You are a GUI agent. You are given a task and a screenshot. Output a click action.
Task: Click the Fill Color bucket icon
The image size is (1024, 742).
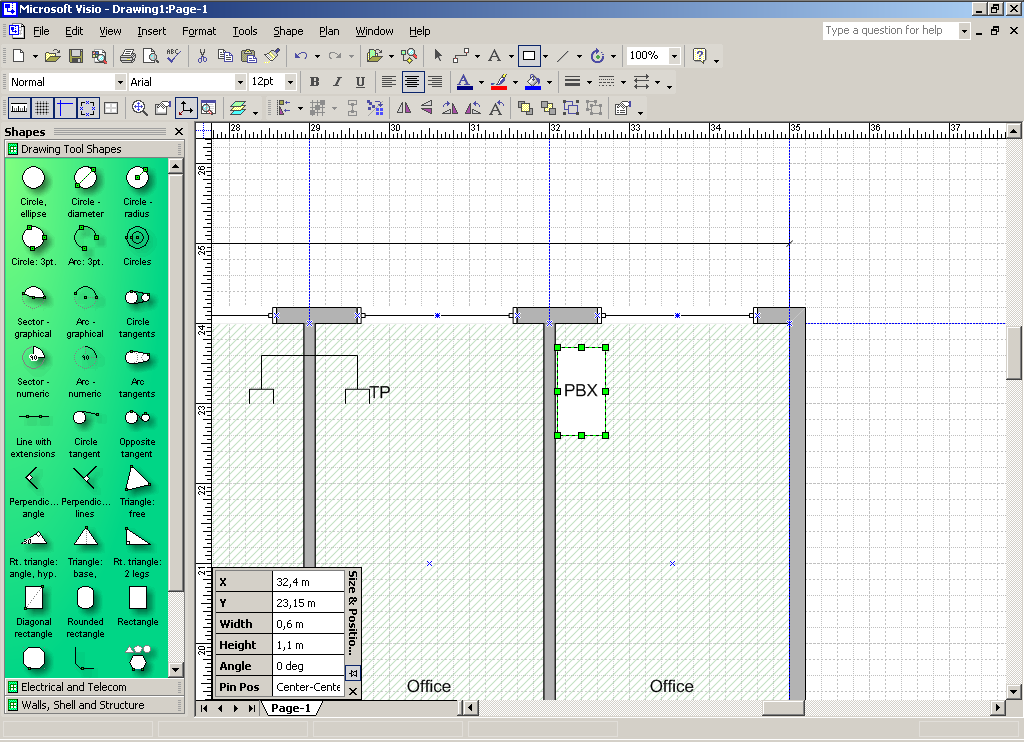[533, 82]
